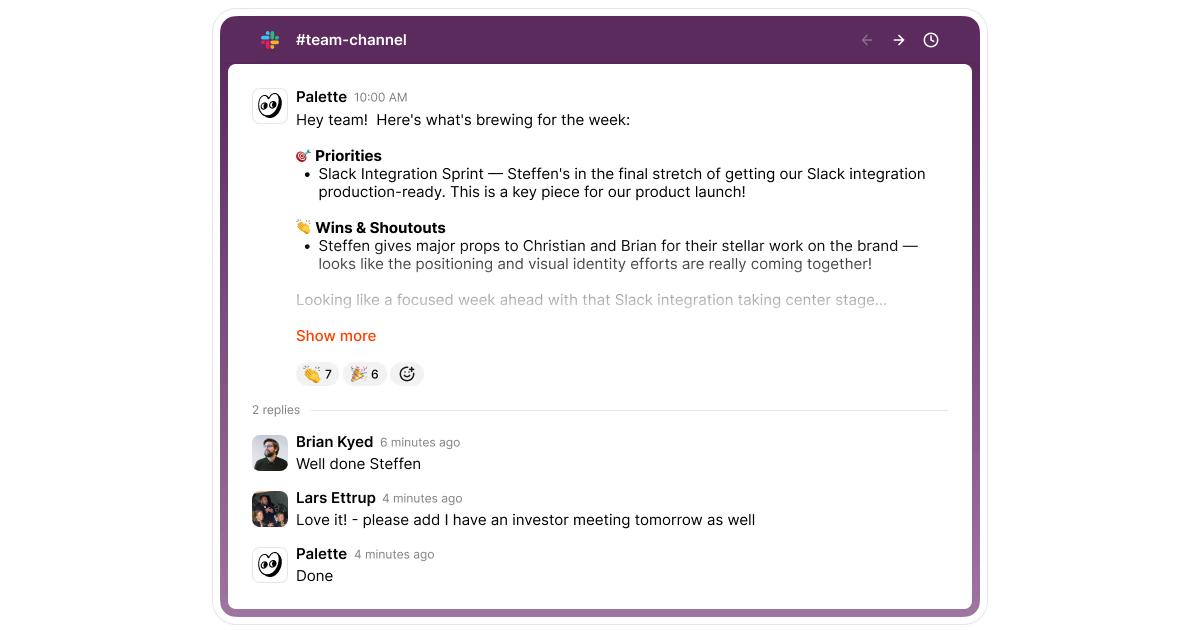Open the #team-channel title
Image resolution: width=1200 pixels, height=630 pixels.
(x=351, y=40)
